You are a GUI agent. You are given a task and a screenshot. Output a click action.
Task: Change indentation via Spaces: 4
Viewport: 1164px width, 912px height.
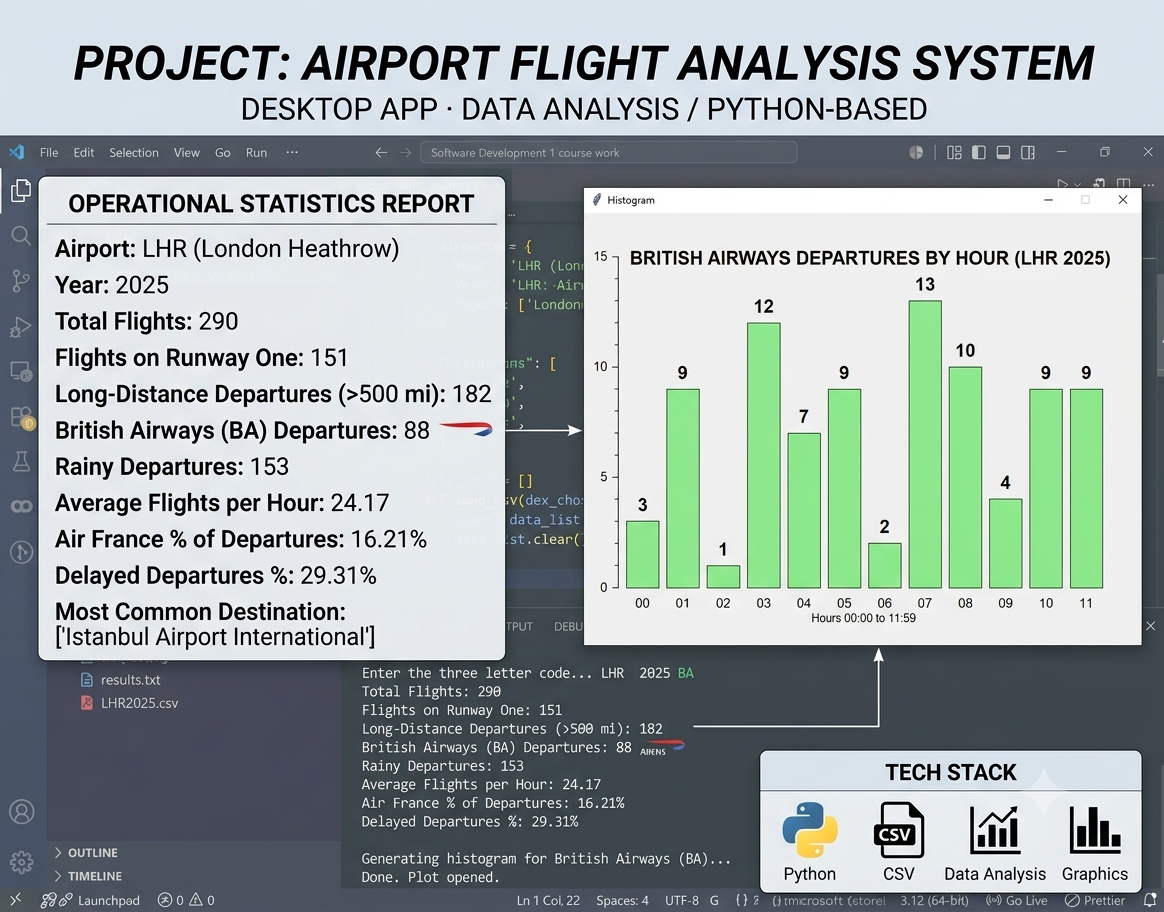point(622,900)
